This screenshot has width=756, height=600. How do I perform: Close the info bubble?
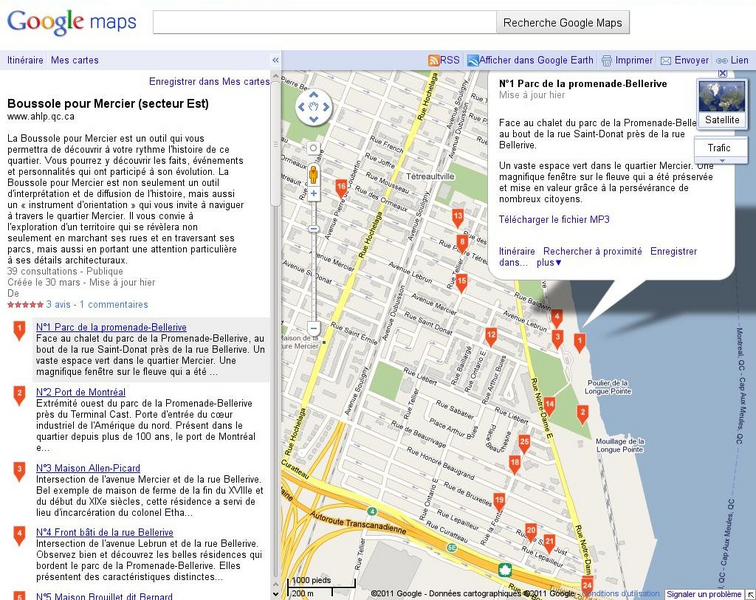[722, 73]
